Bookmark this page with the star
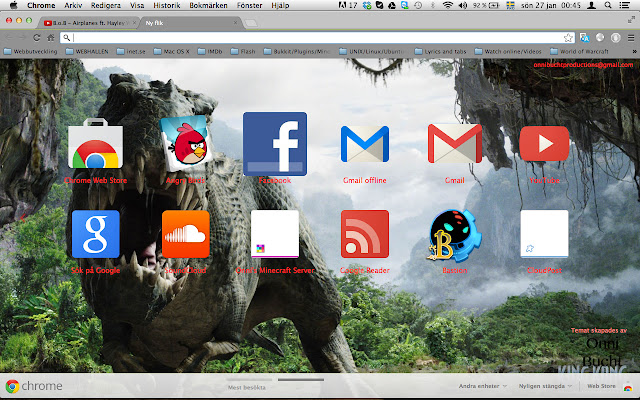The width and height of the screenshot is (640, 400). point(568,38)
